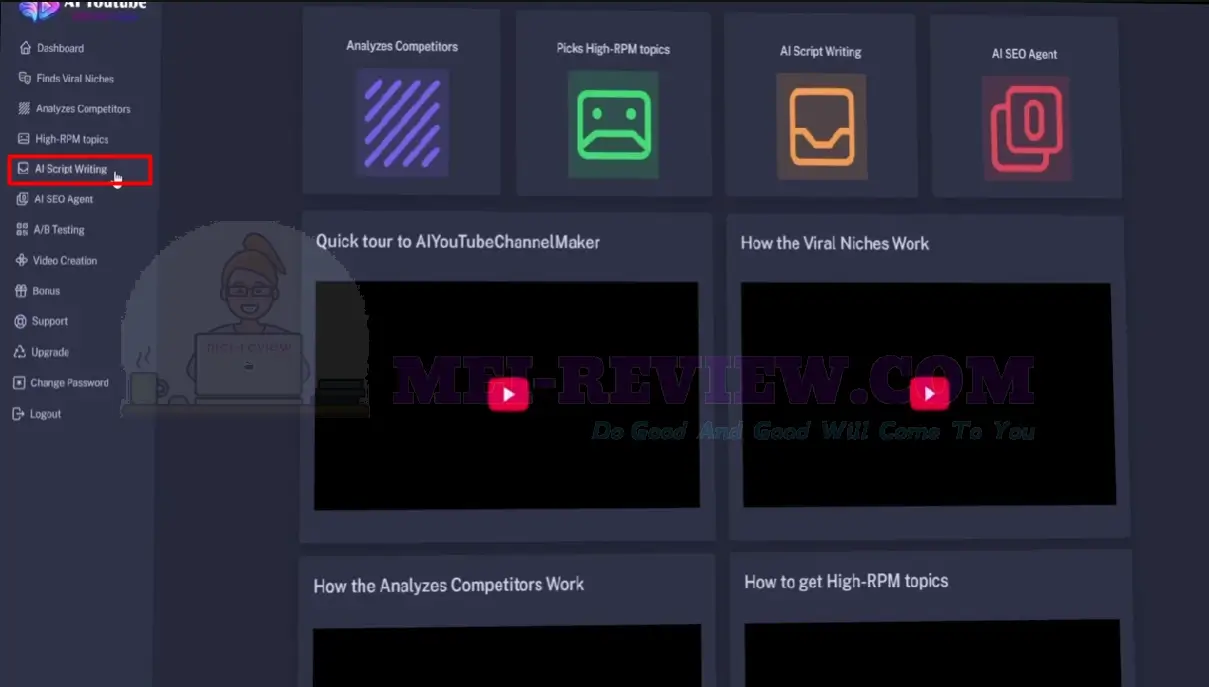Click the How the Analyzes Competitors Work heading
This screenshot has width=1209, height=687.
[x=449, y=585]
